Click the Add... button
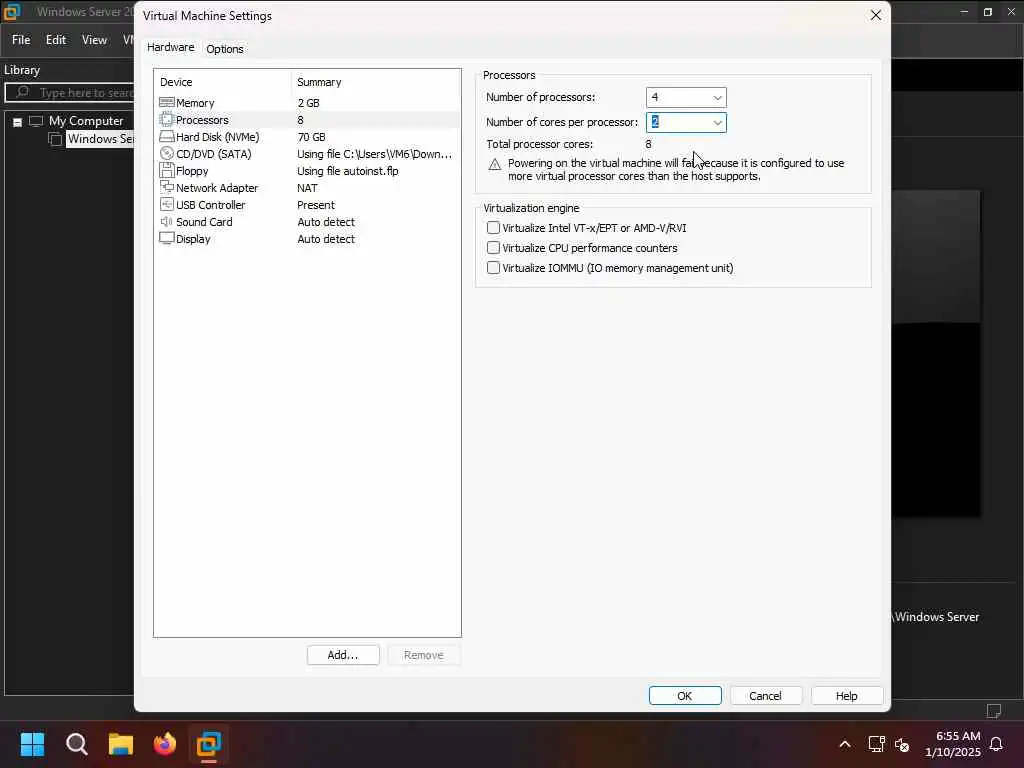 (x=343, y=655)
